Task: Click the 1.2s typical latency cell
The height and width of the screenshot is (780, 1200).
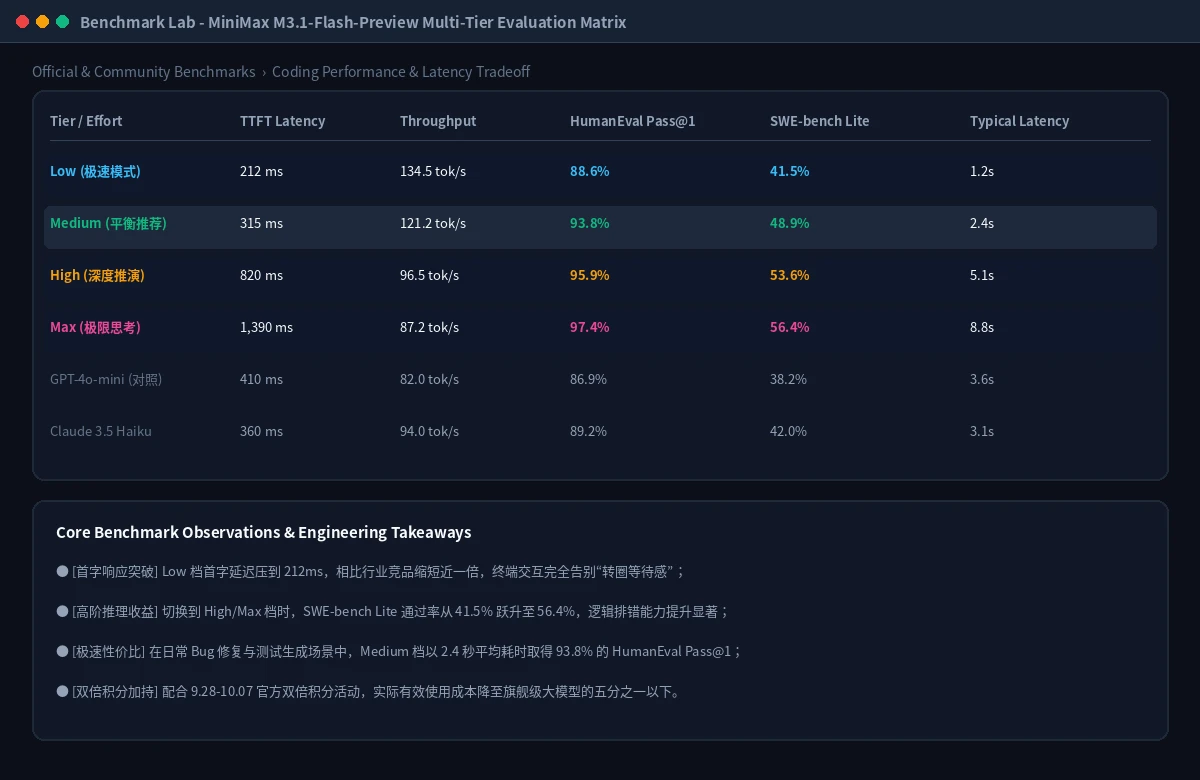Action: click(982, 171)
